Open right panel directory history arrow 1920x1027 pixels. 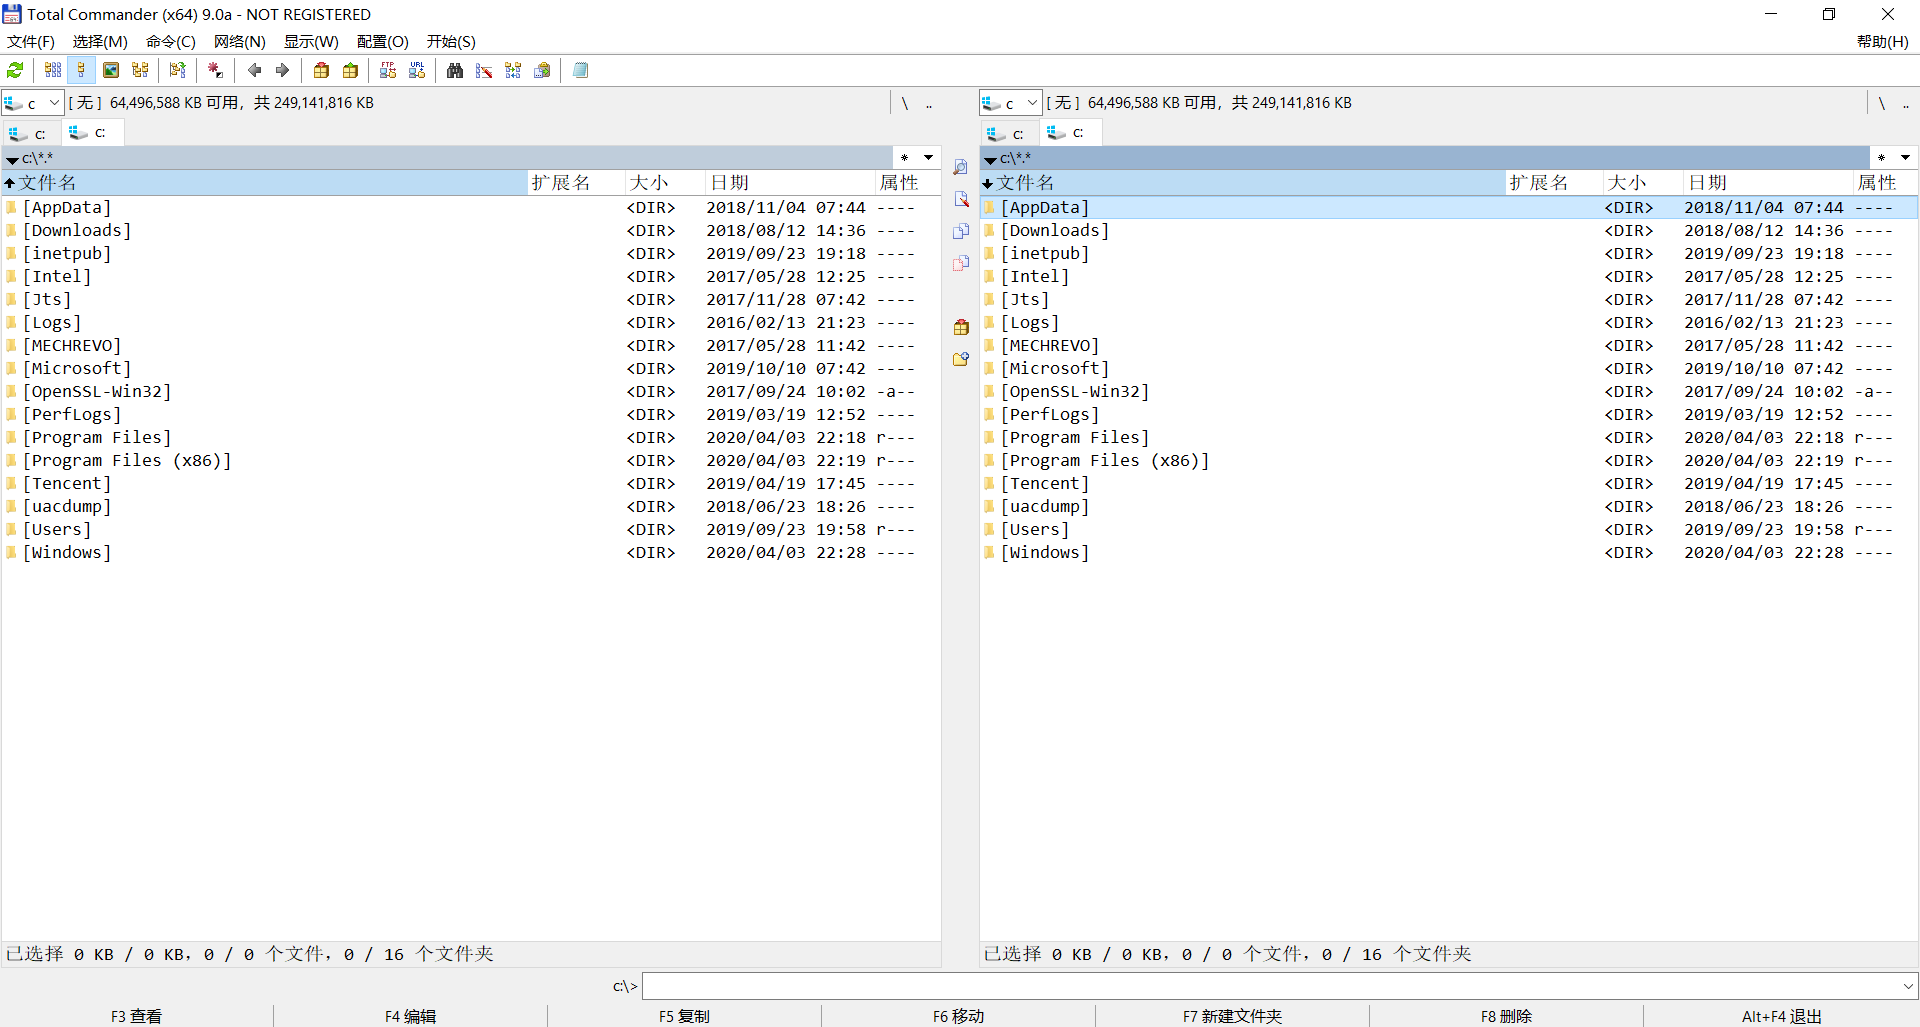[1906, 158]
